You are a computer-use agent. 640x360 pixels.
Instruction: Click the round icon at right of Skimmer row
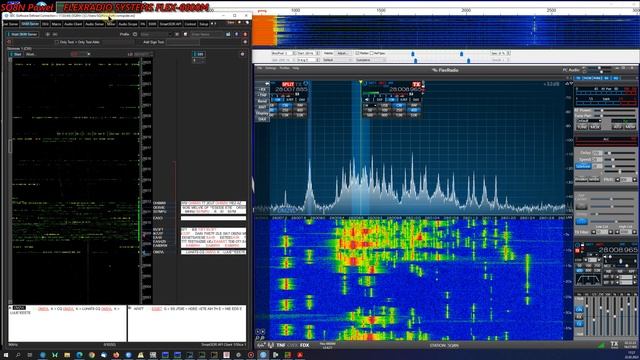pos(242,54)
